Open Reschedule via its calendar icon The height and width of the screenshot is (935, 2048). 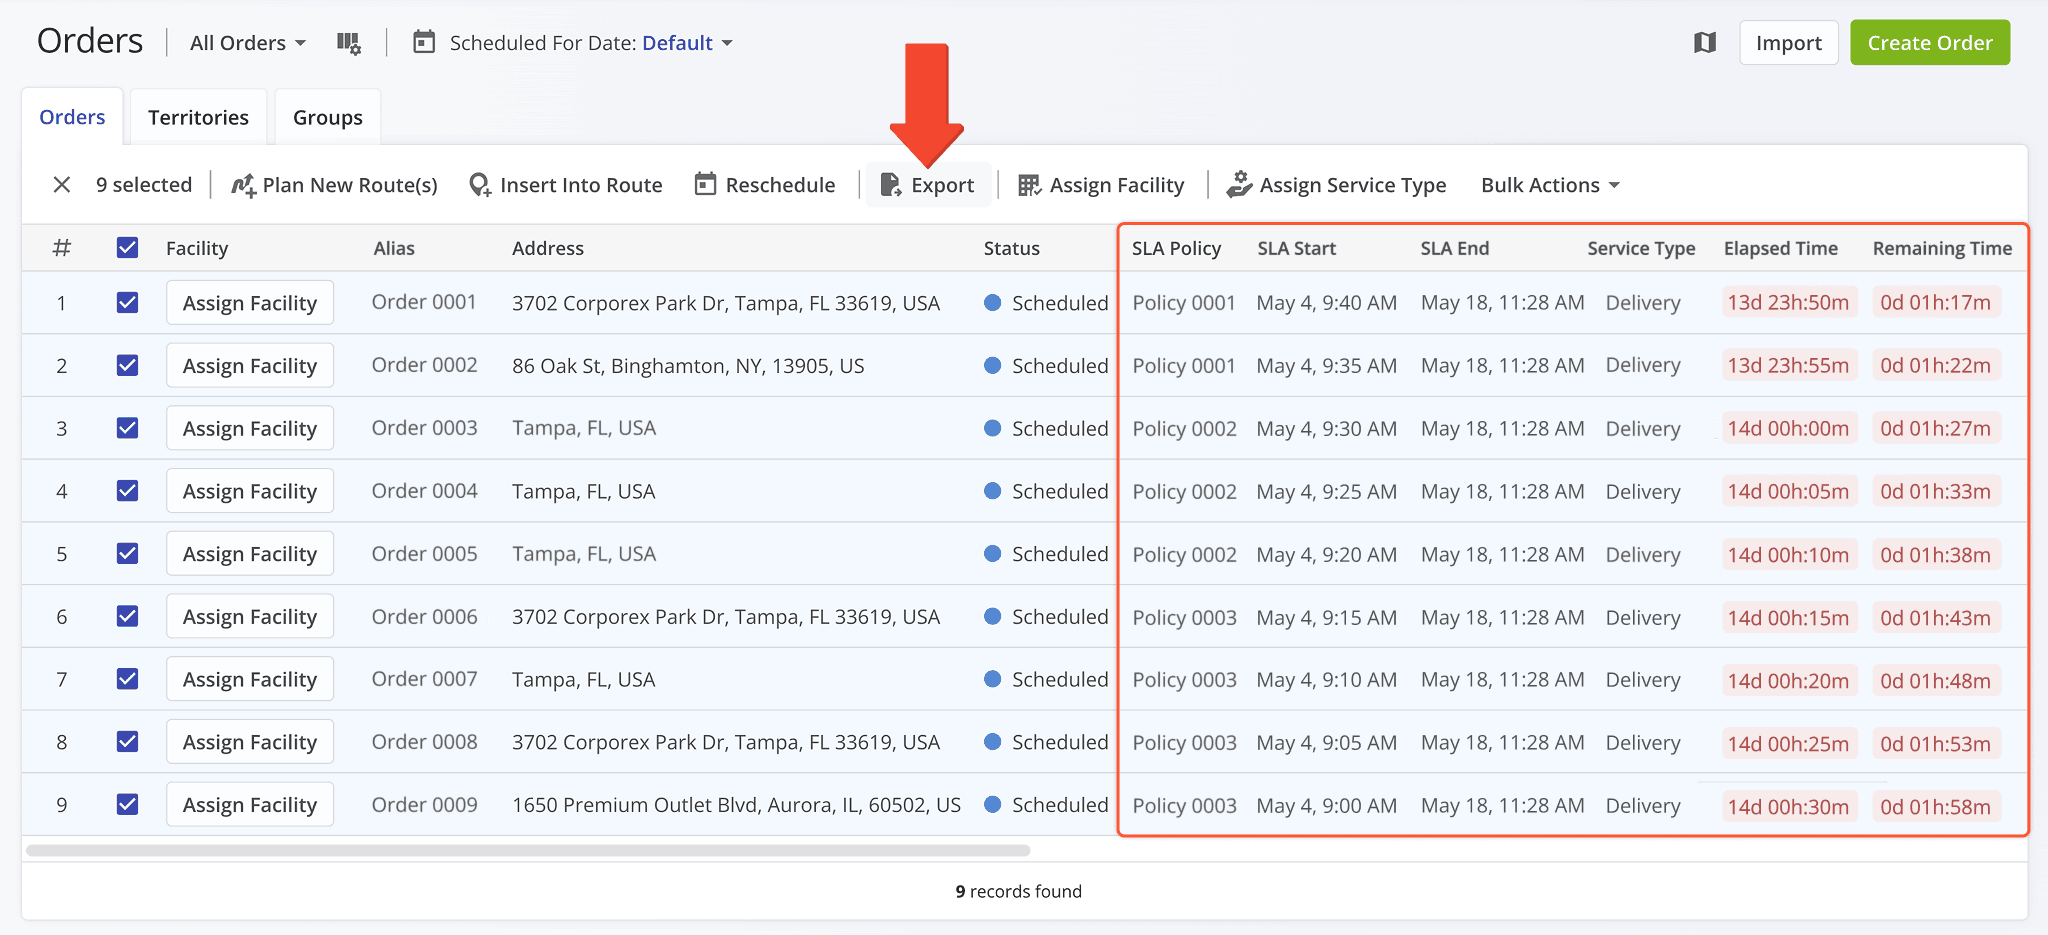(706, 184)
